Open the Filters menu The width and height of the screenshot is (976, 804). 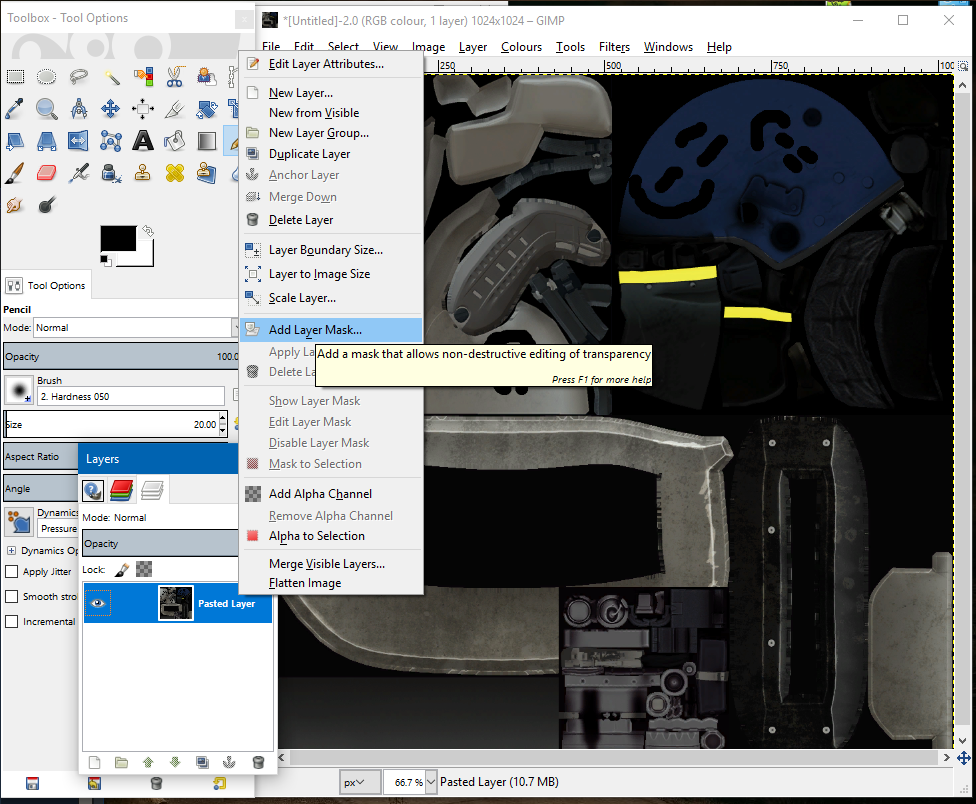pos(614,47)
